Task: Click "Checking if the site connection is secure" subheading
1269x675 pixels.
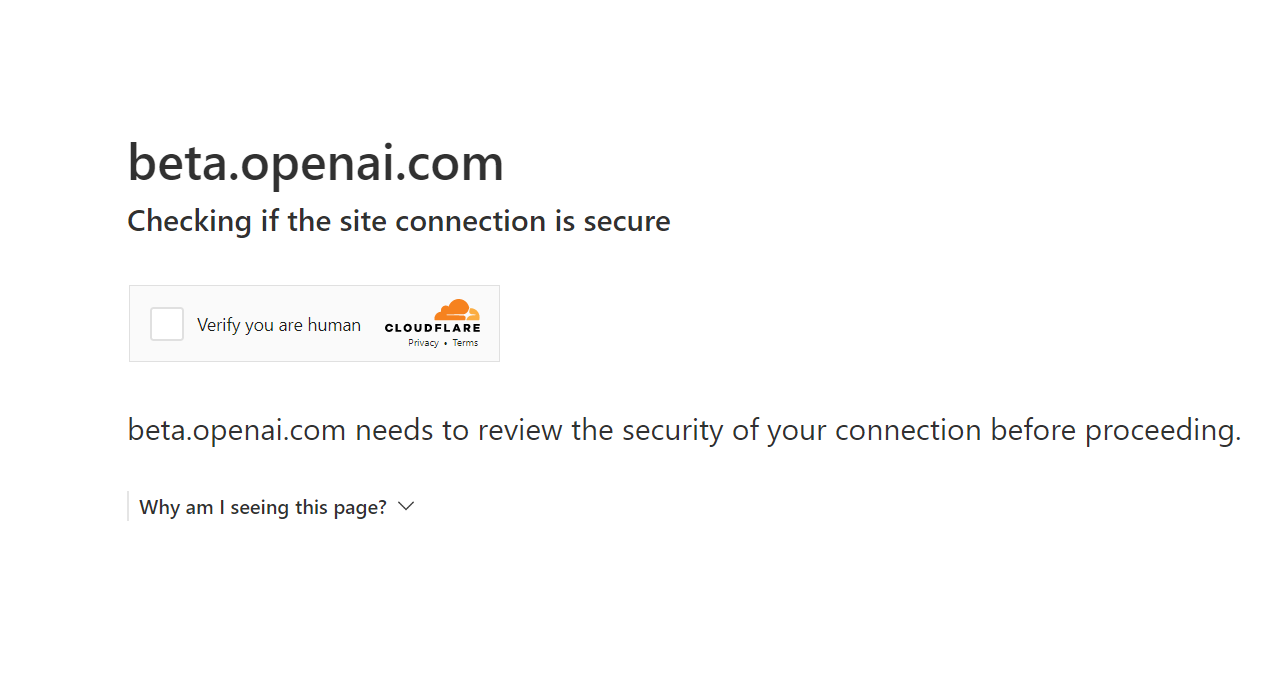Action: tap(398, 221)
